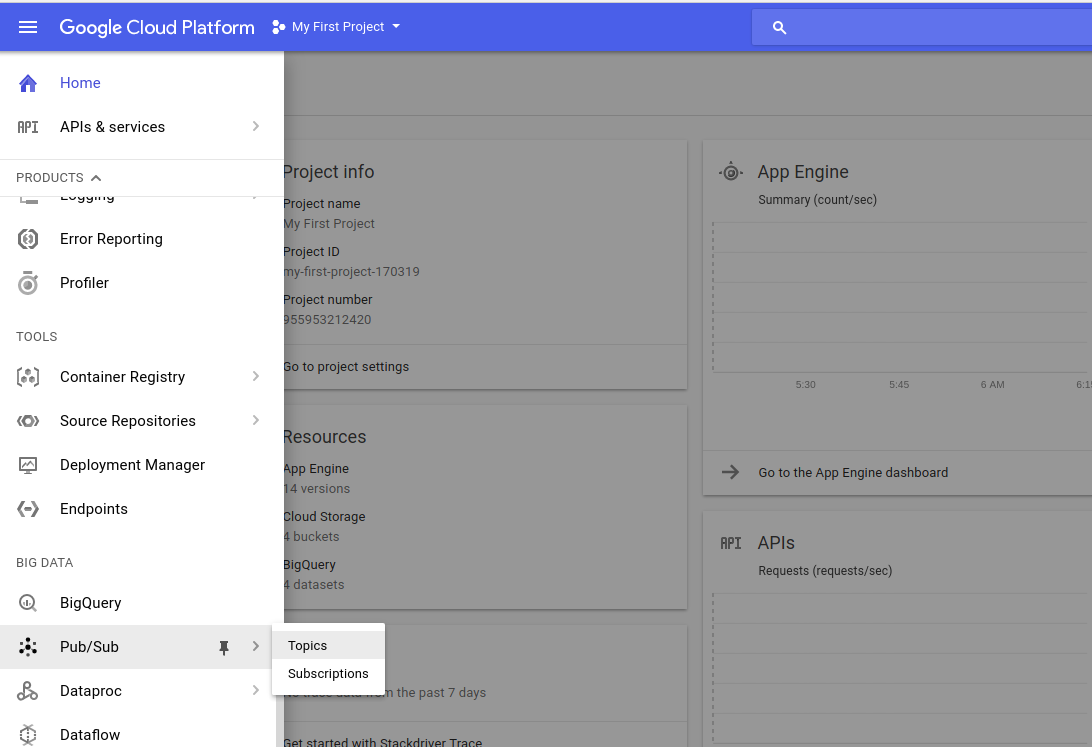The width and height of the screenshot is (1092, 747).
Task: Click the App Engine card icon
Action: 731,172
